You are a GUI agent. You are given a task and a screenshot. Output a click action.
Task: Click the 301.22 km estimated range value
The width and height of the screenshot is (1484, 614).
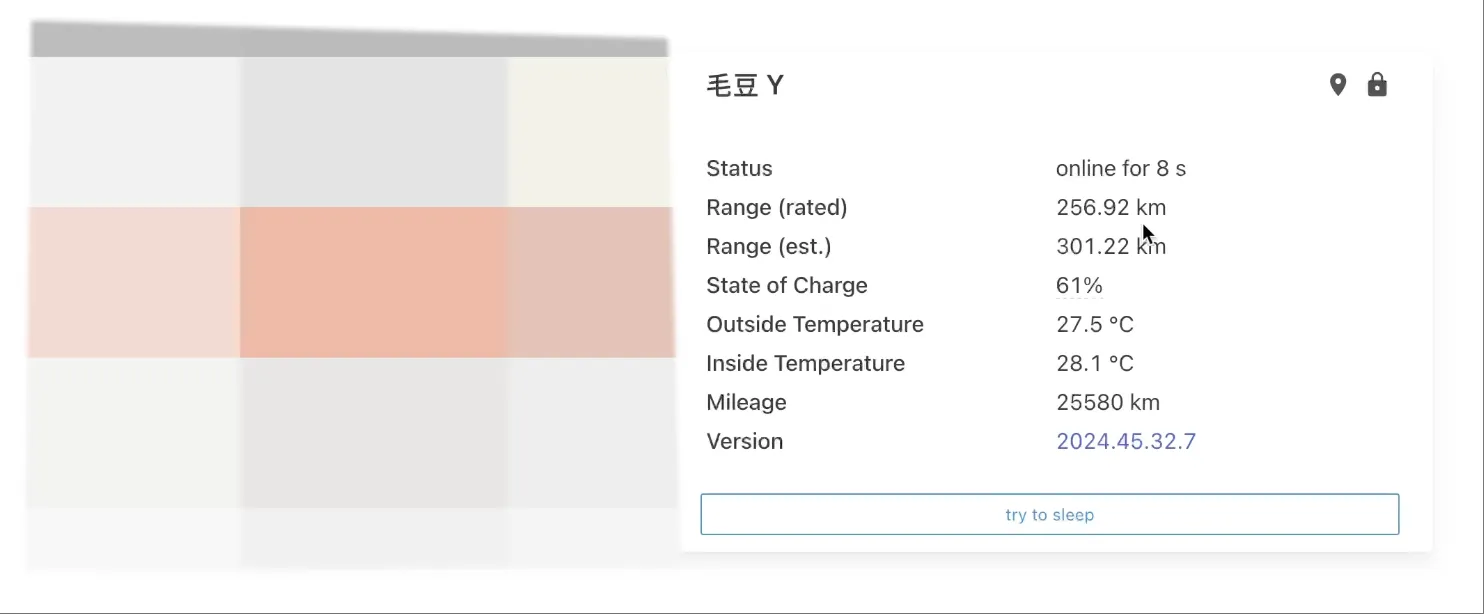click(x=1110, y=246)
